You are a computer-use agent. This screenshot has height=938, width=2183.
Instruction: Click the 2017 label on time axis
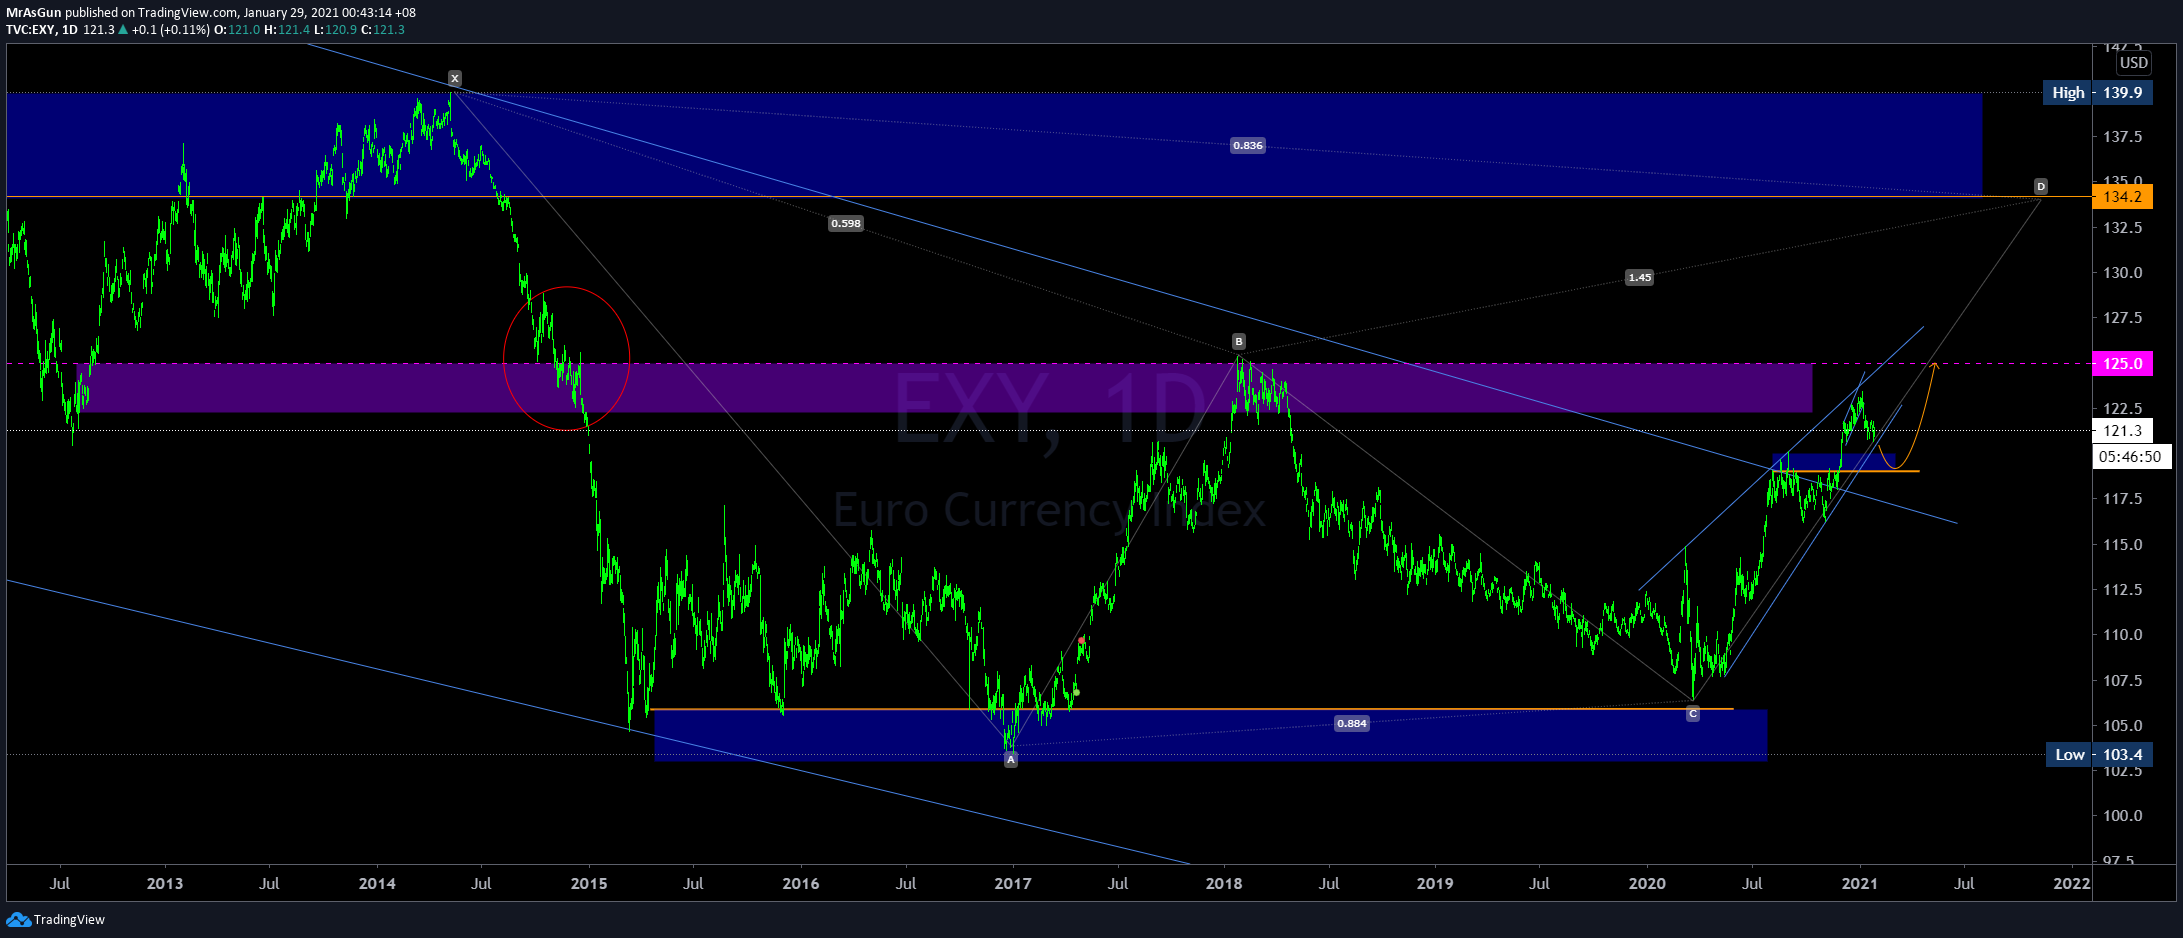[x=1013, y=883]
